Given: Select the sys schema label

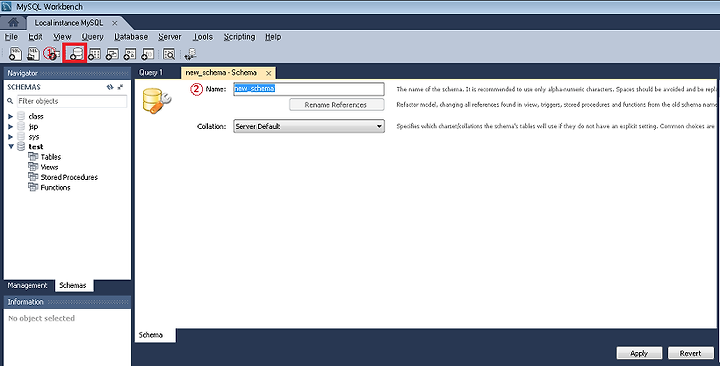Looking at the screenshot, I should coord(34,136).
